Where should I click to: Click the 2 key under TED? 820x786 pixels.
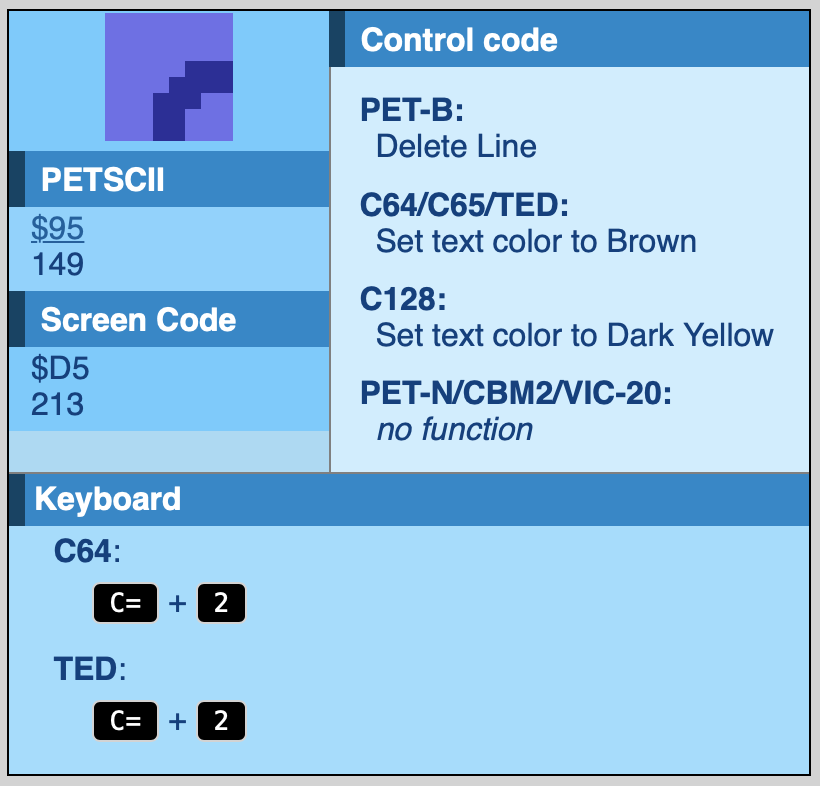(x=221, y=721)
